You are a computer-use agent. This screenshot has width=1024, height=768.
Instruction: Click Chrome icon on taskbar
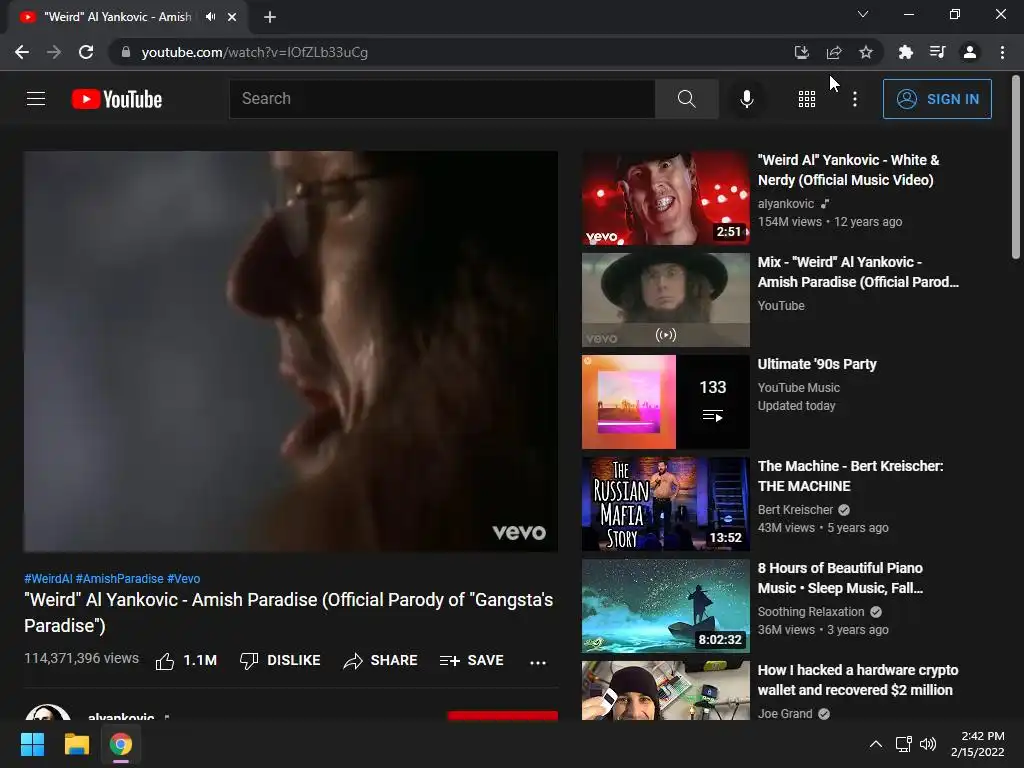(121, 744)
